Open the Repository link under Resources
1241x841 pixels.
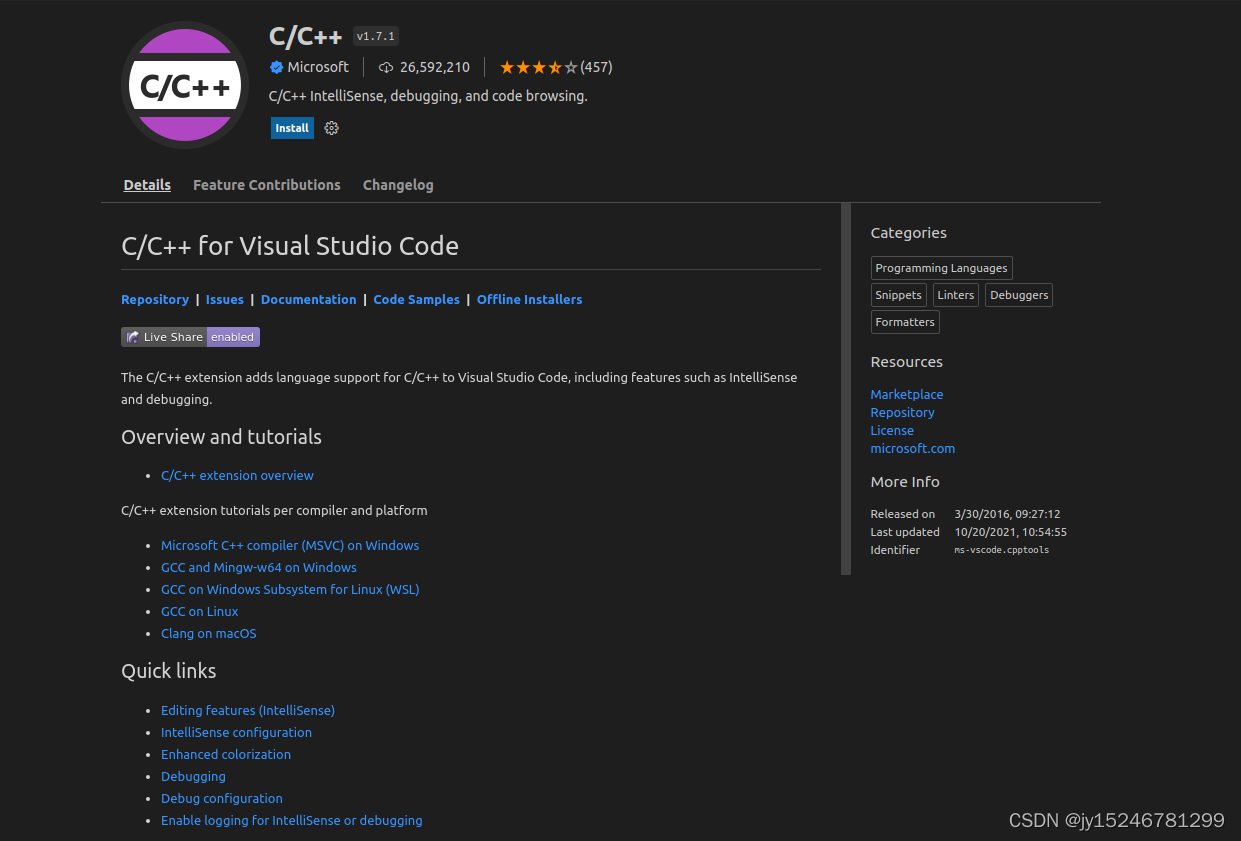pyautogui.click(x=903, y=412)
